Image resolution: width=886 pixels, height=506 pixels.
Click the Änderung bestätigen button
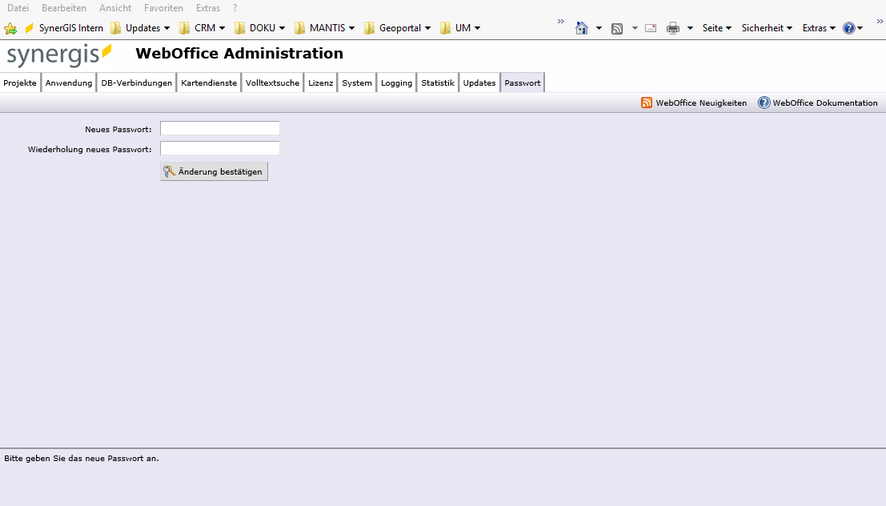(214, 171)
